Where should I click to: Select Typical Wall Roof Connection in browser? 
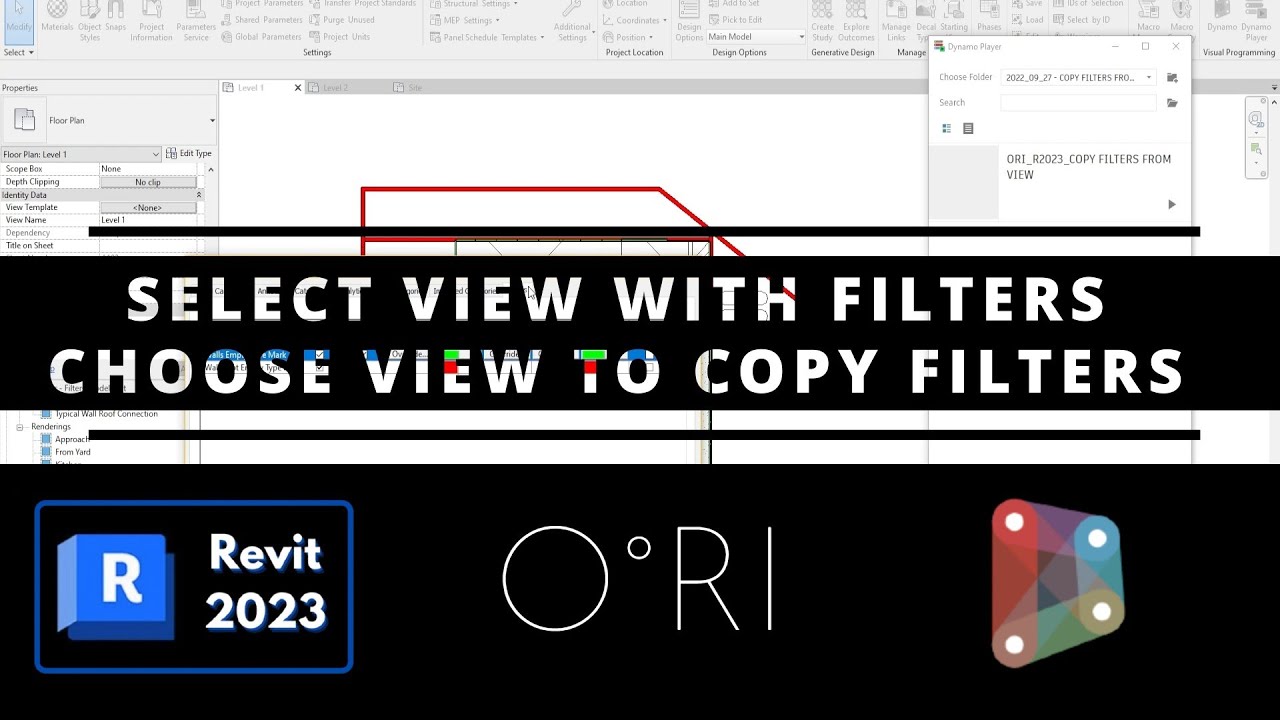click(105, 414)
